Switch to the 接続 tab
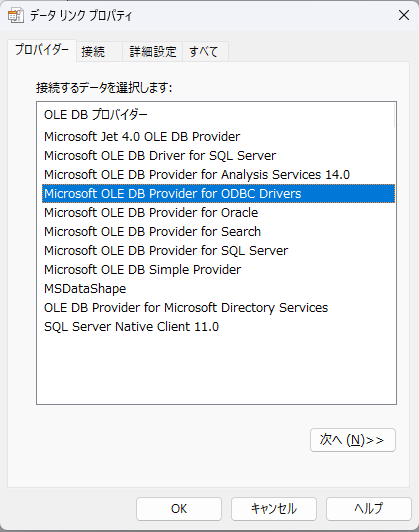419x532 pixels. pos(99,52)
